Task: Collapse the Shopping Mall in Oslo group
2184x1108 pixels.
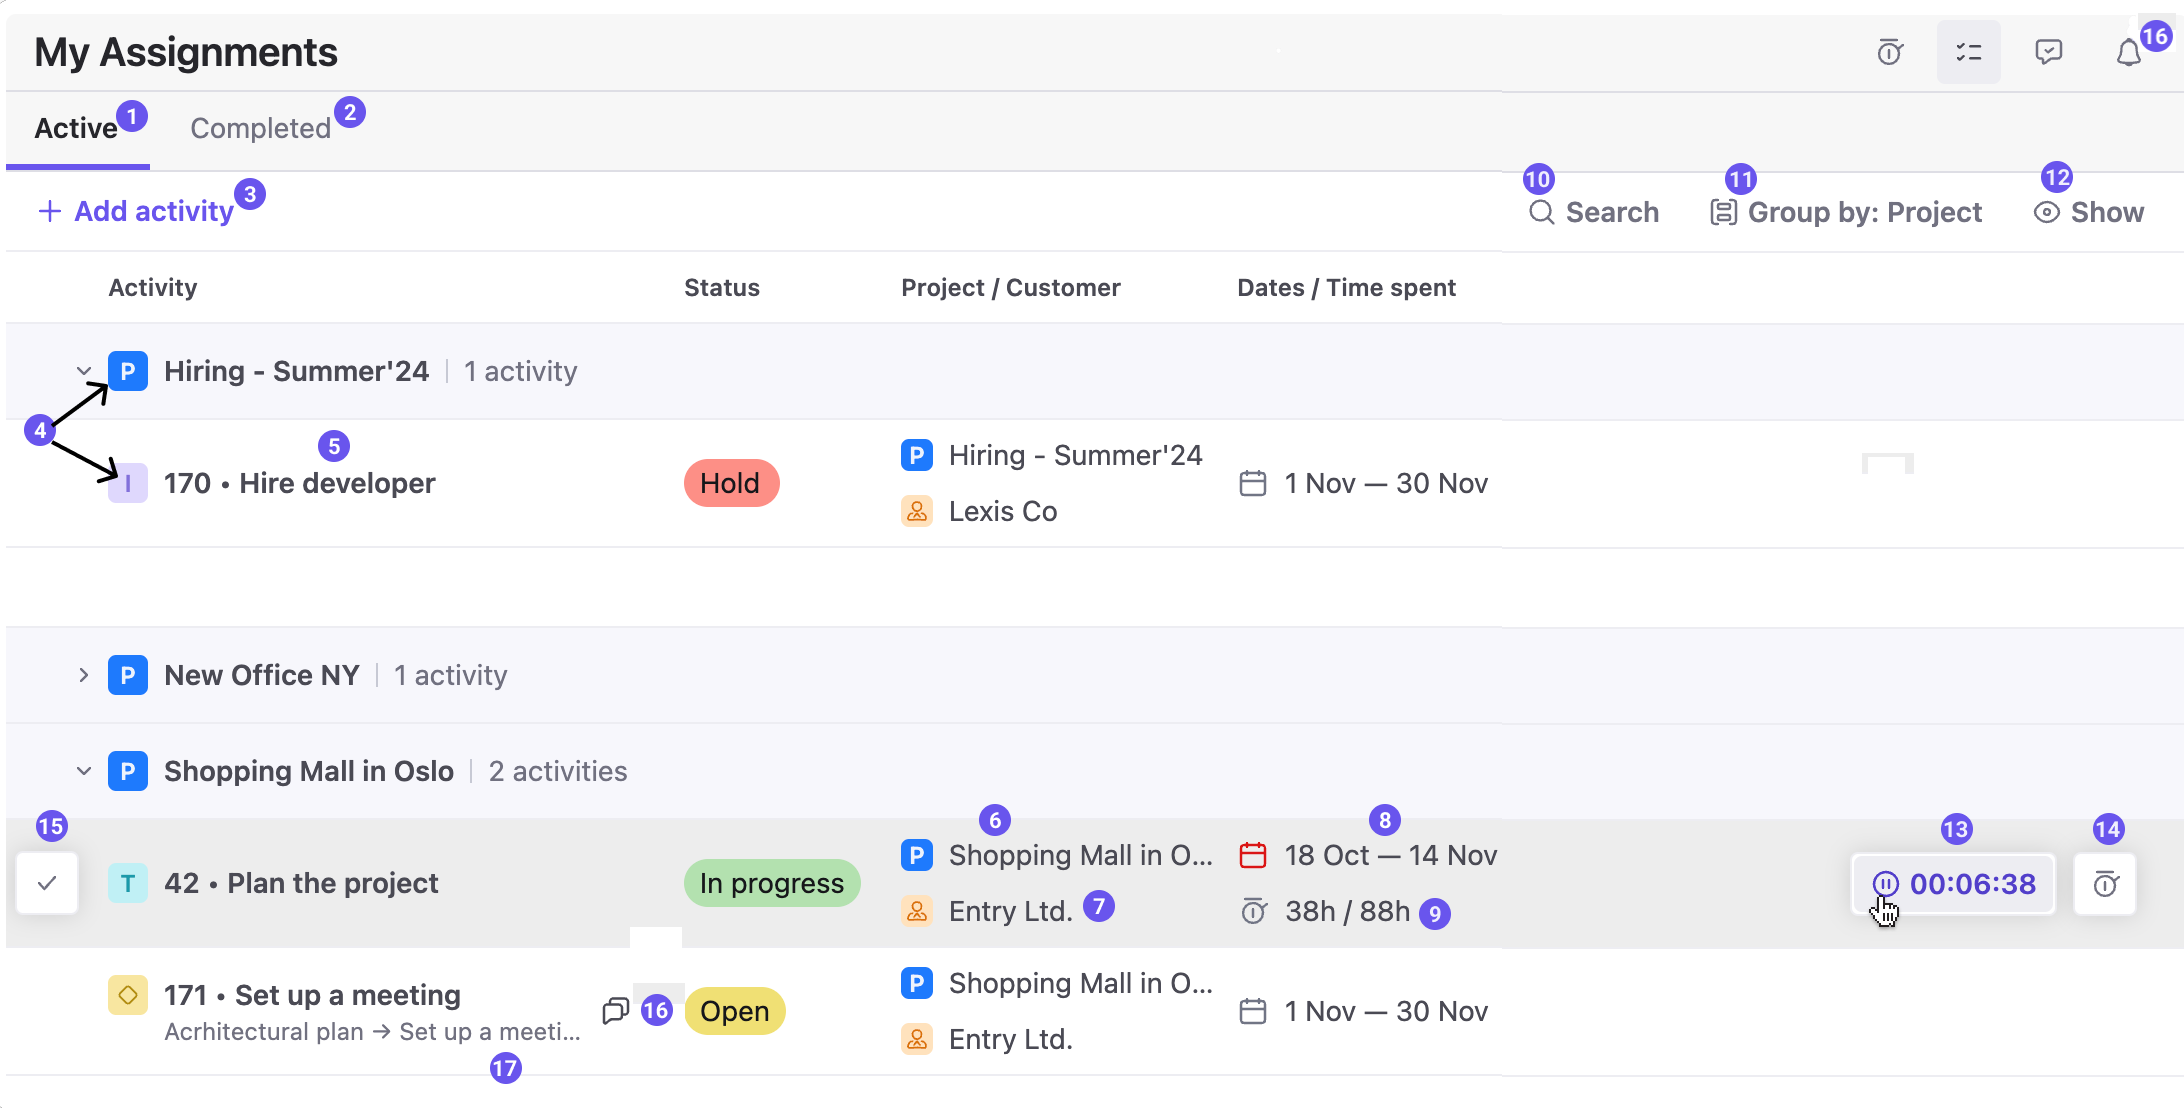Action: pyautogui.click(x=83, y=770)
